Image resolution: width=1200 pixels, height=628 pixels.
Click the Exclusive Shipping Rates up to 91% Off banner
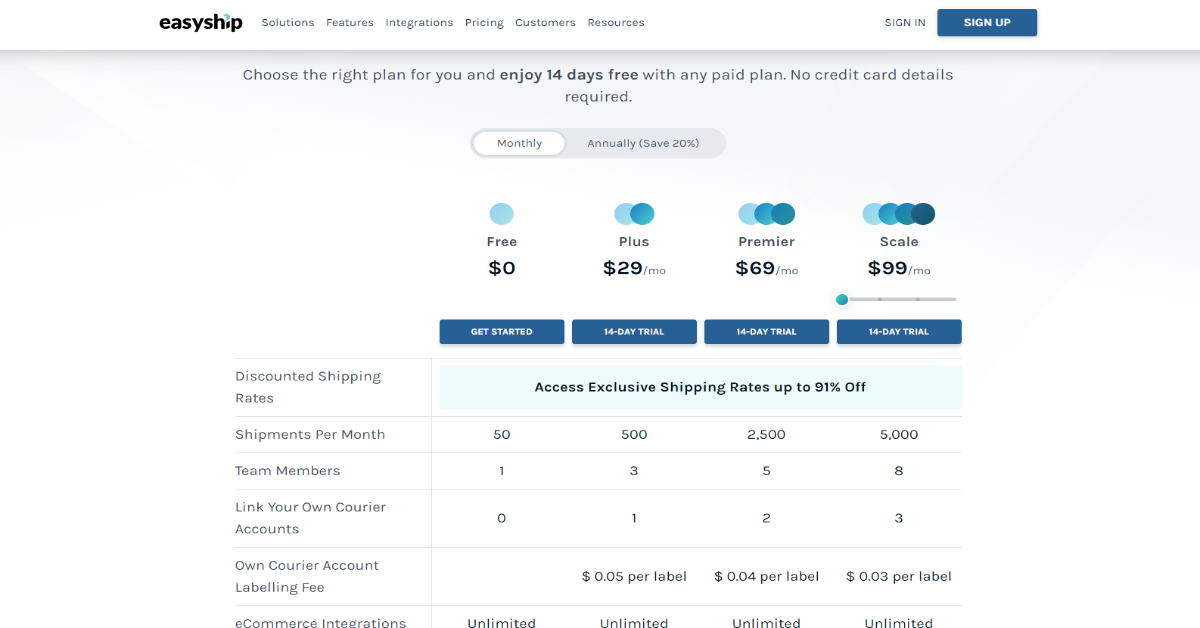(x=701, y=387)
